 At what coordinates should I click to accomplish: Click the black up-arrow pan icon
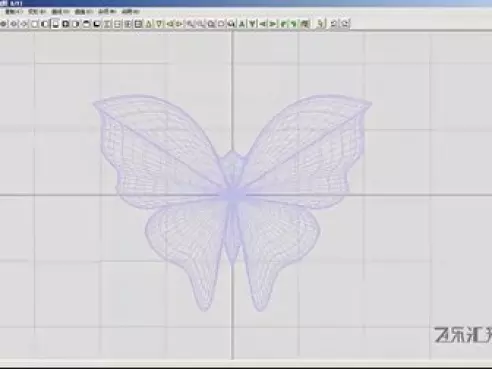[242, 24]
